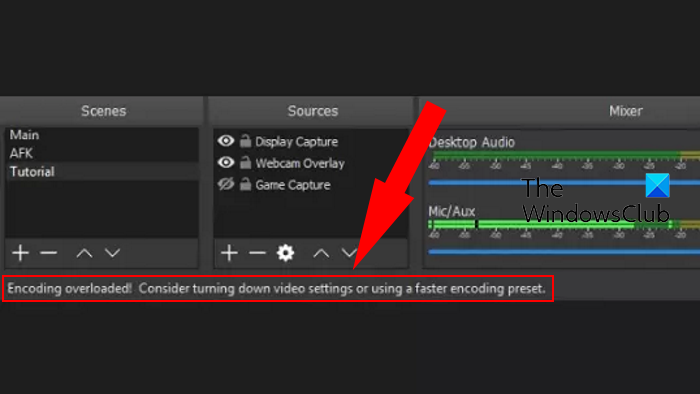Image resolution: width=700 pixels, height=394 pixels.
Task: Adjust Desktop Audio volume slider
Action: coord(564,182)
